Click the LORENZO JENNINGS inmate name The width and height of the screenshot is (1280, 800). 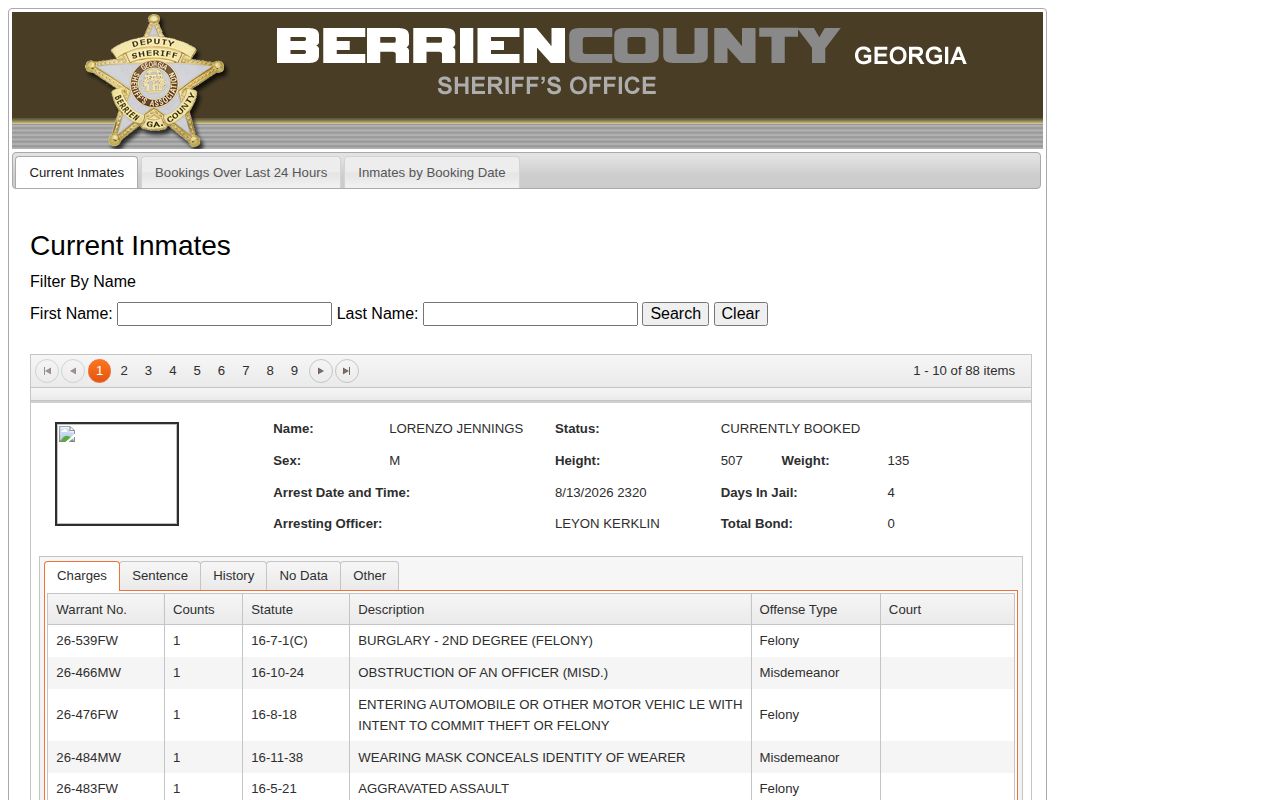(456, 429)
